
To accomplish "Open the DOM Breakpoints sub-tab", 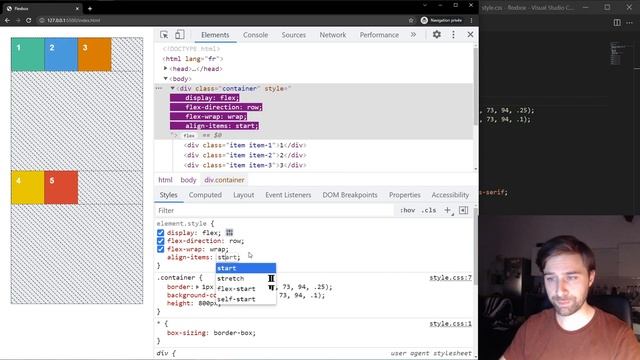I will coord(350,195).
